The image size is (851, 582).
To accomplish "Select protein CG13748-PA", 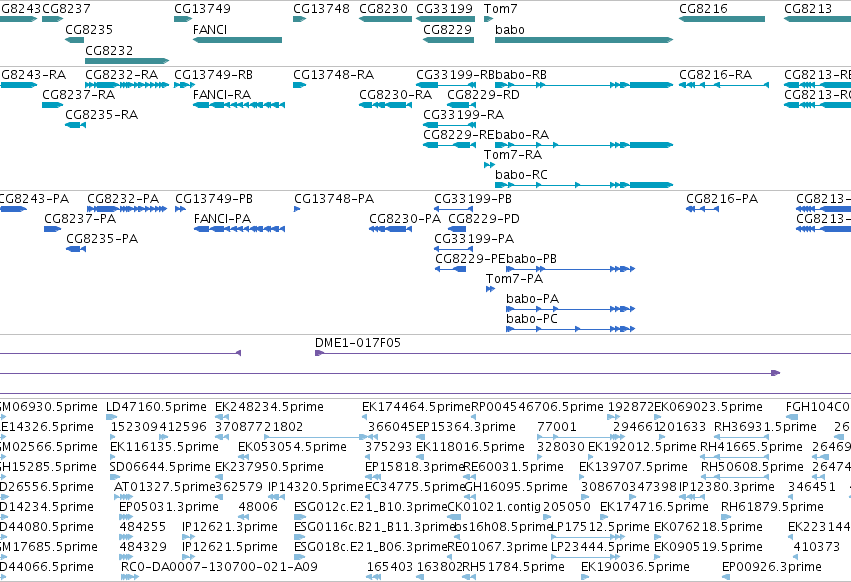I will (x=334, y=199).
